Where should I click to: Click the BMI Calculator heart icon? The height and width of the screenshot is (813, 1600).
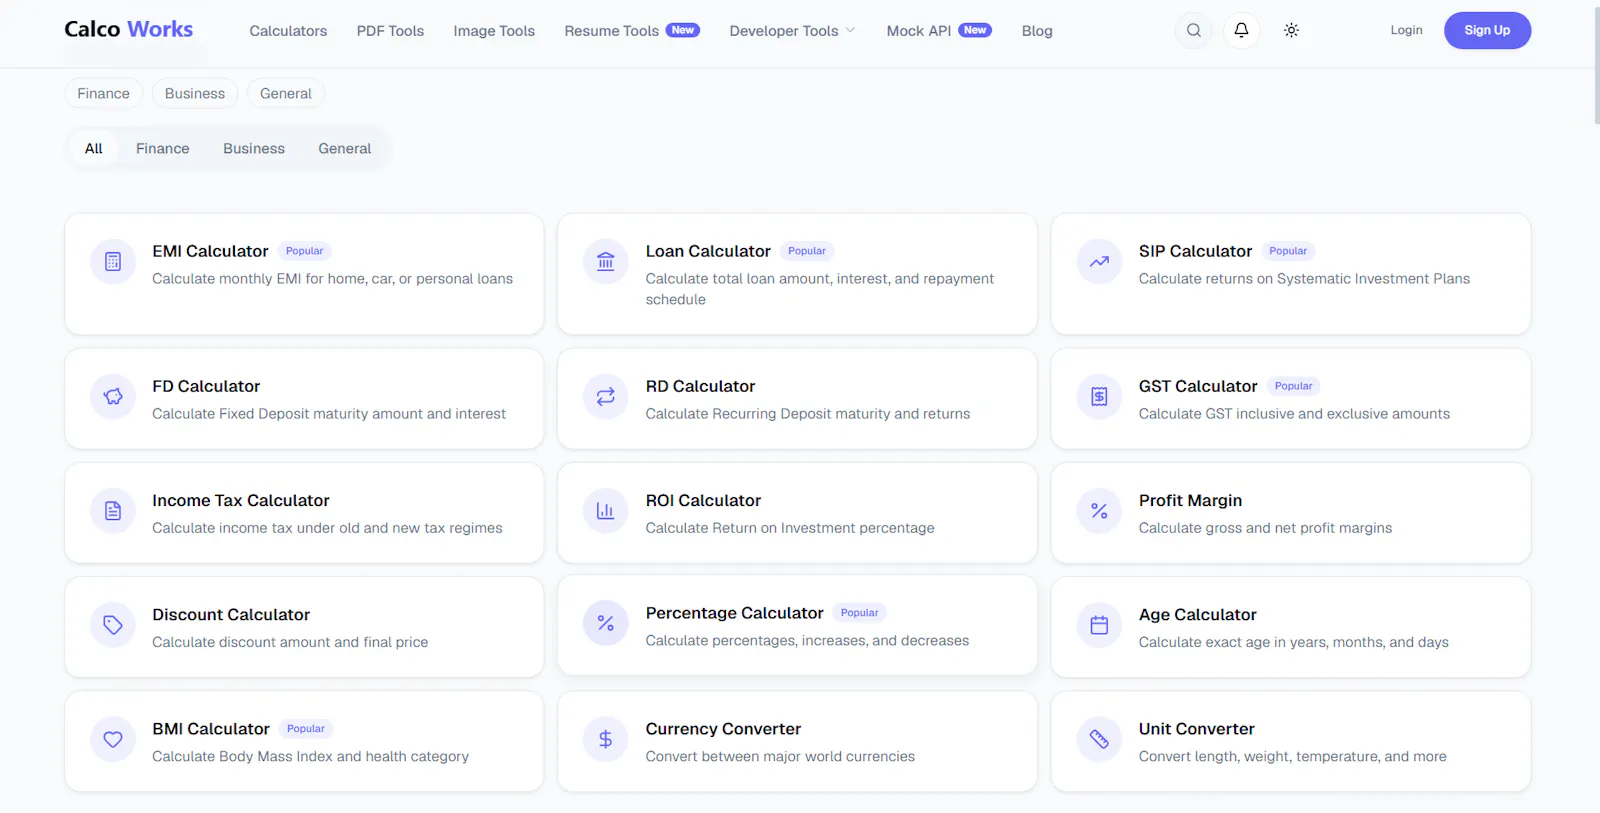click(x=113, y=739)
